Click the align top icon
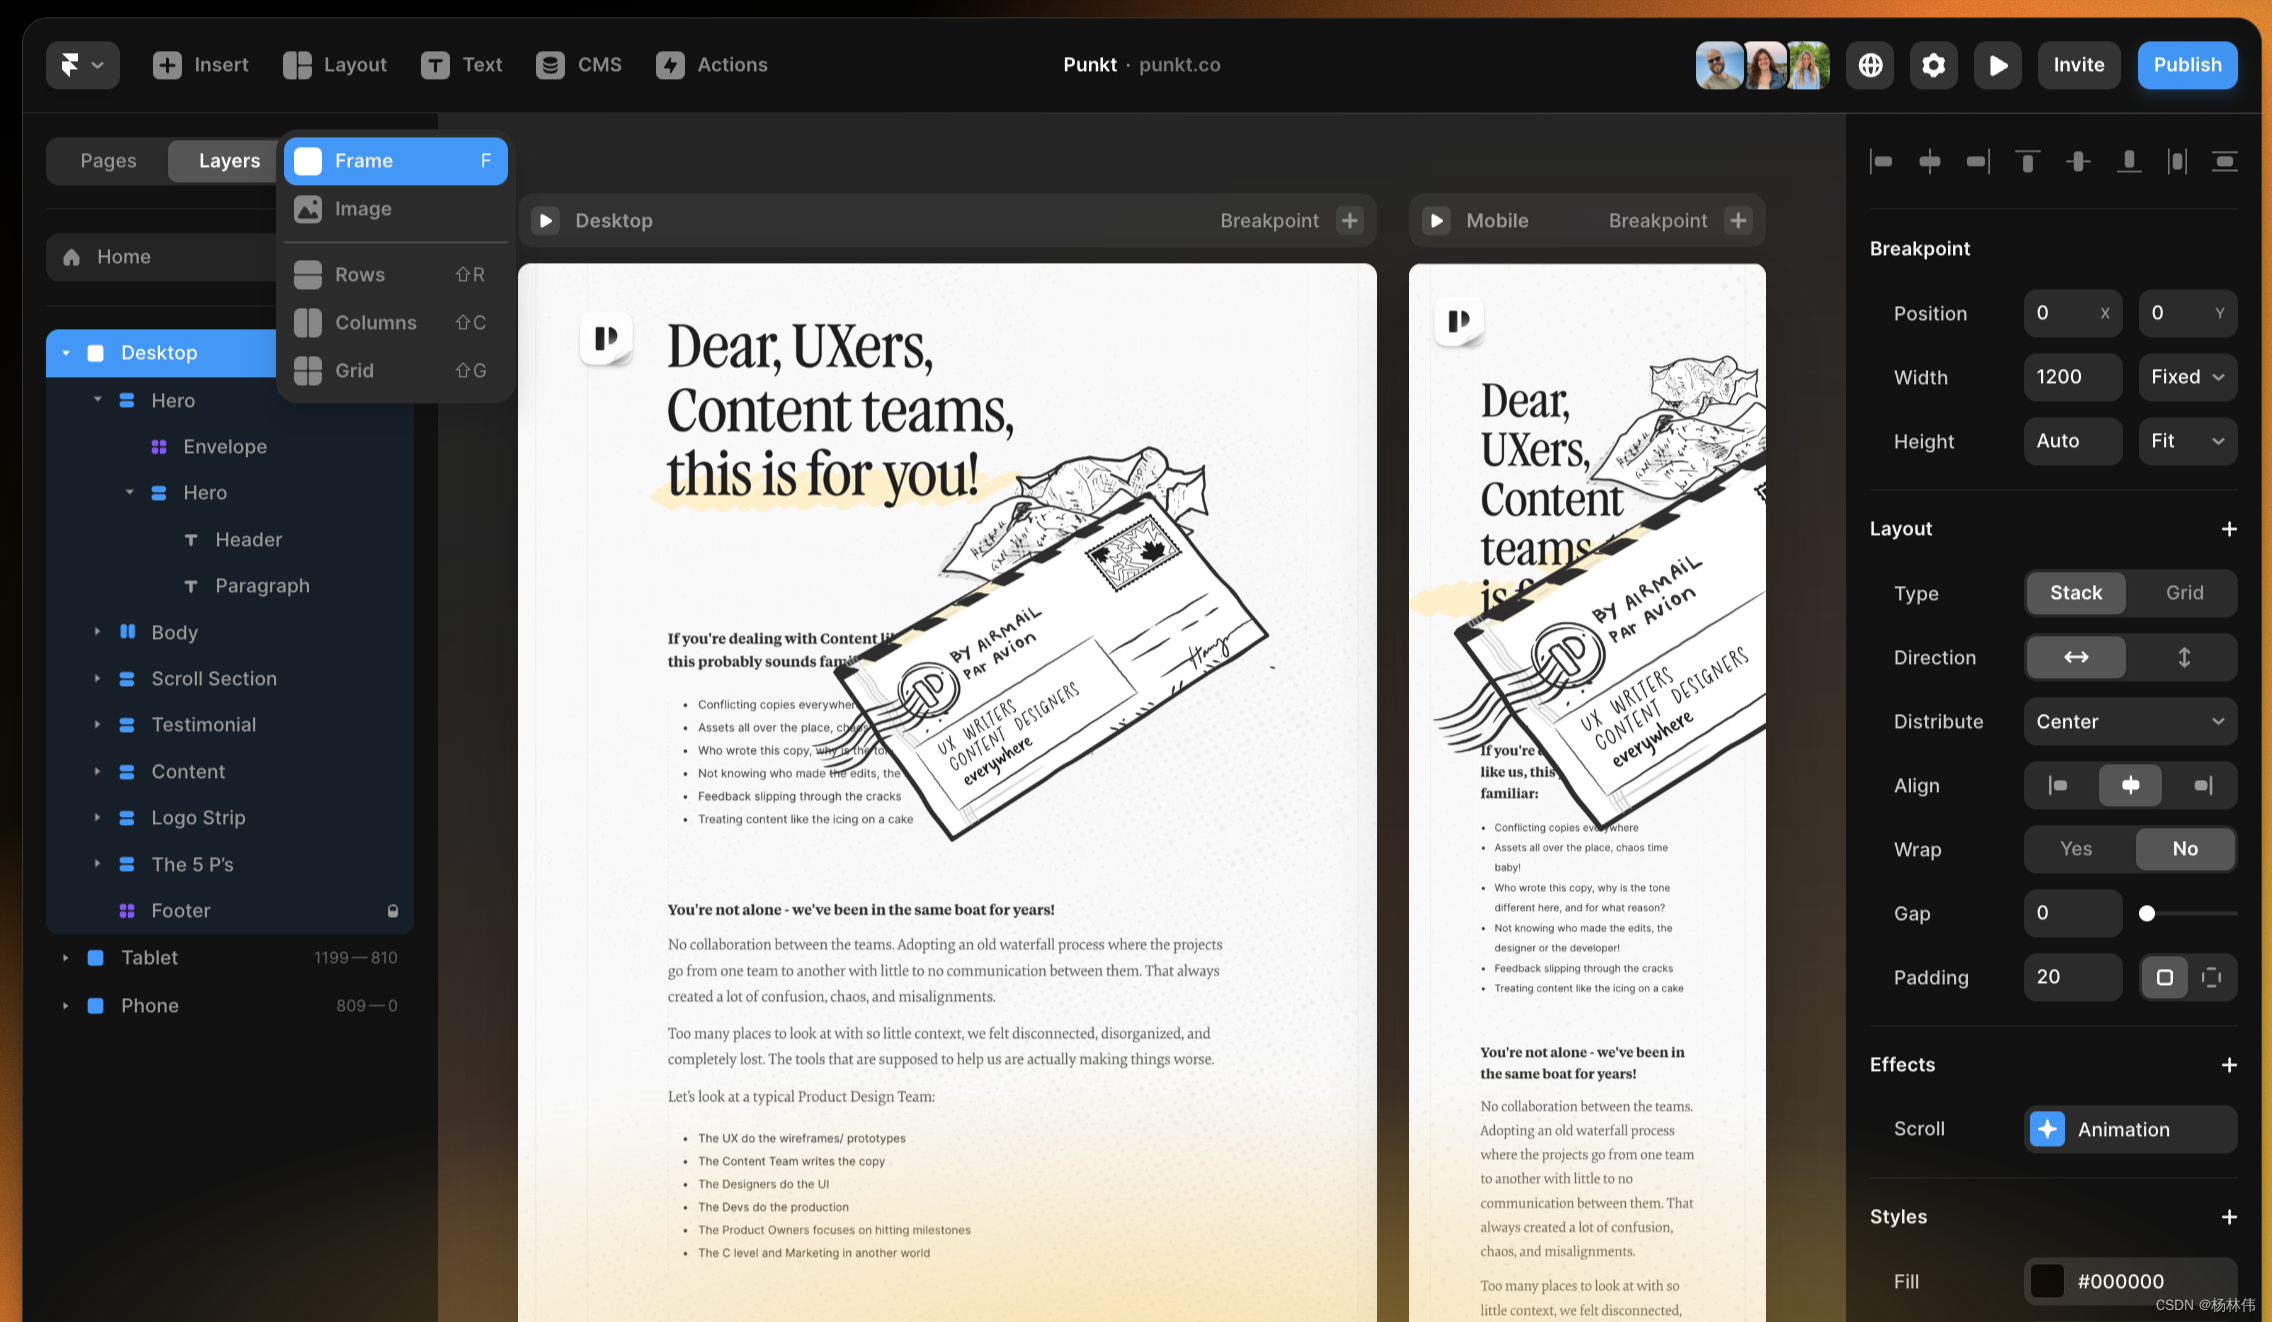Screen dimensions: 2272x1322 [2027, 161]
